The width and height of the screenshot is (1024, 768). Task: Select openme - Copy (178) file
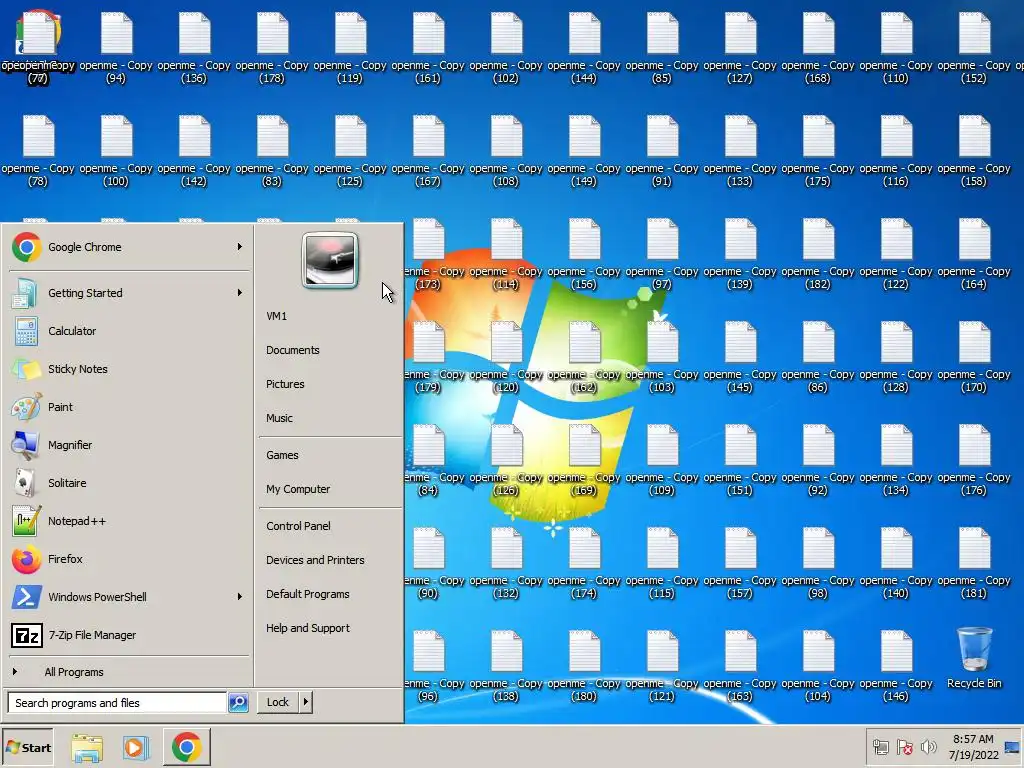272,49
